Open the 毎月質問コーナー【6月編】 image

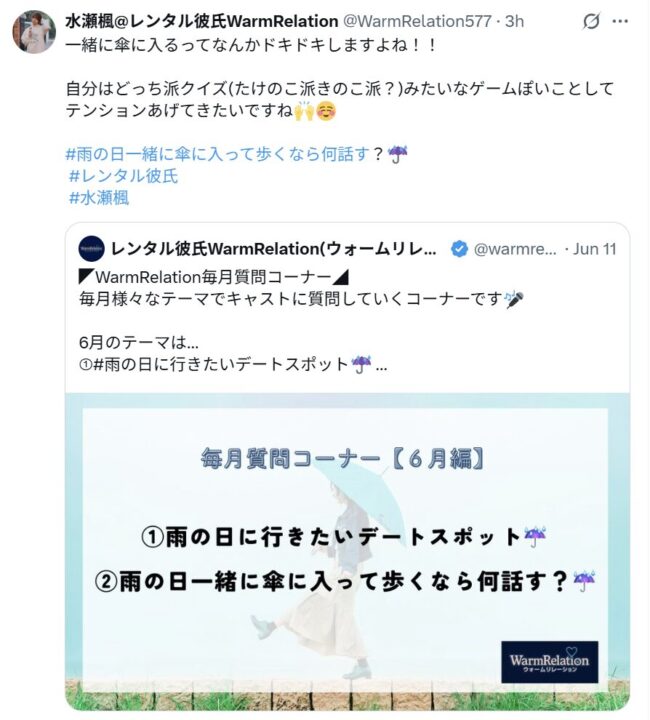click(347, 551)
